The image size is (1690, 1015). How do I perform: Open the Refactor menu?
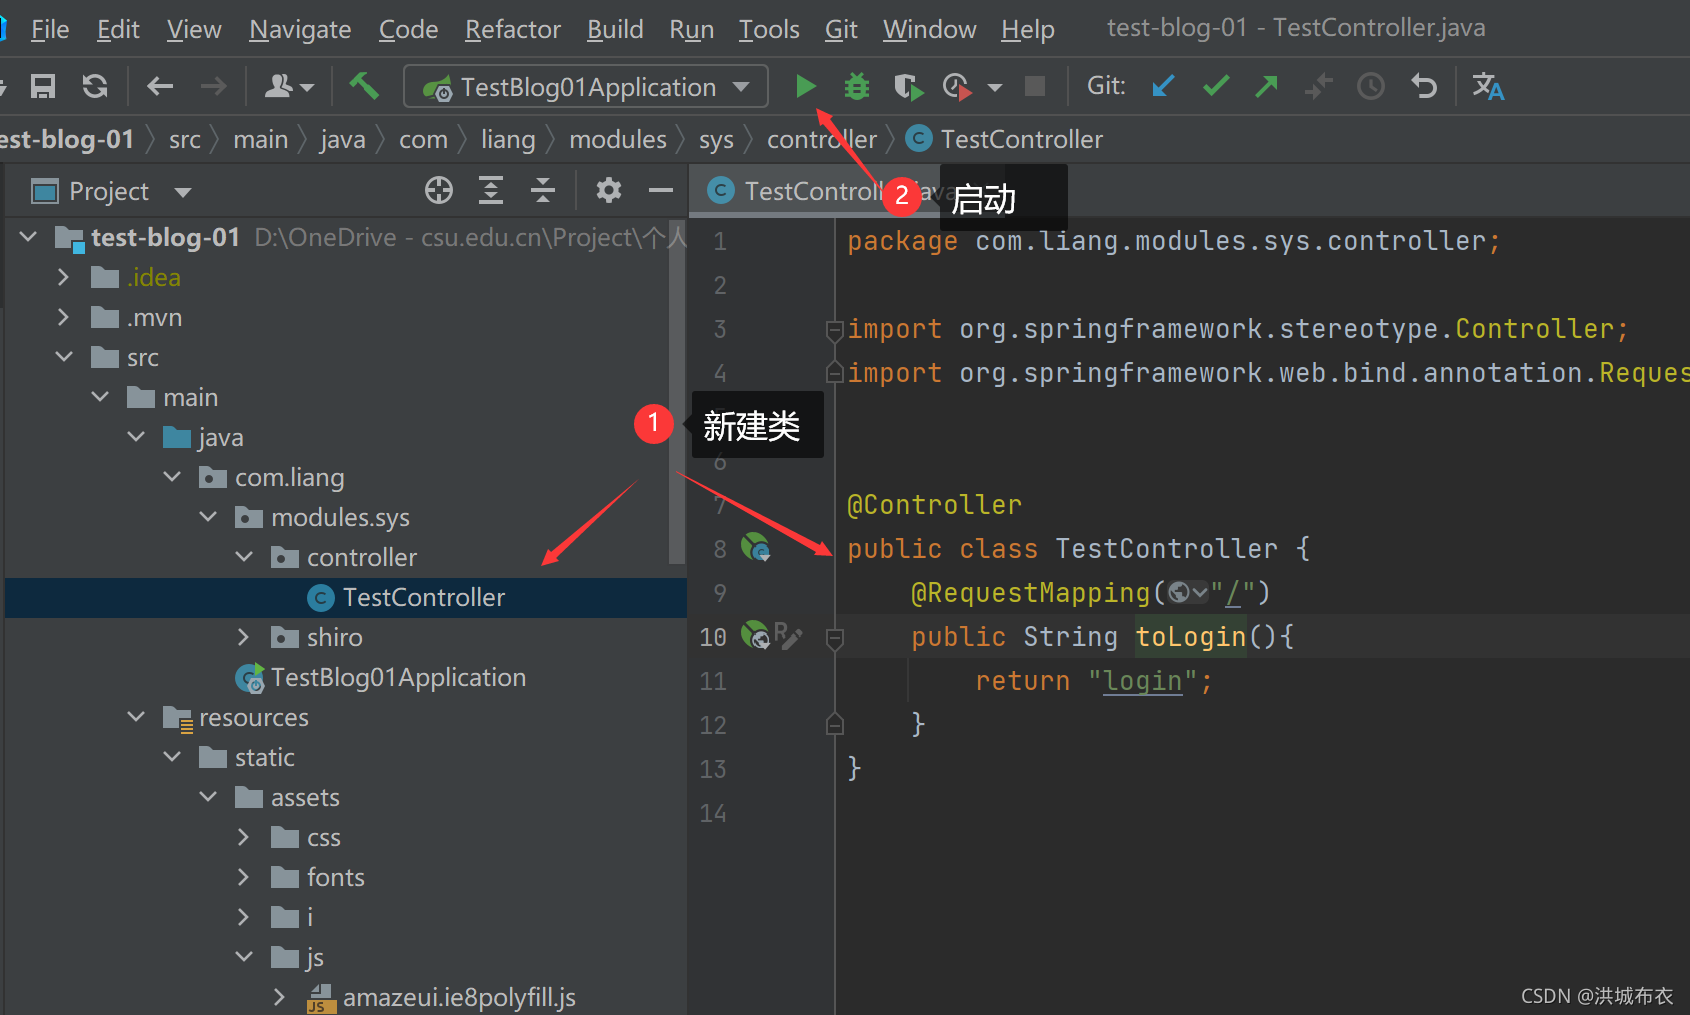pos(513,29)
